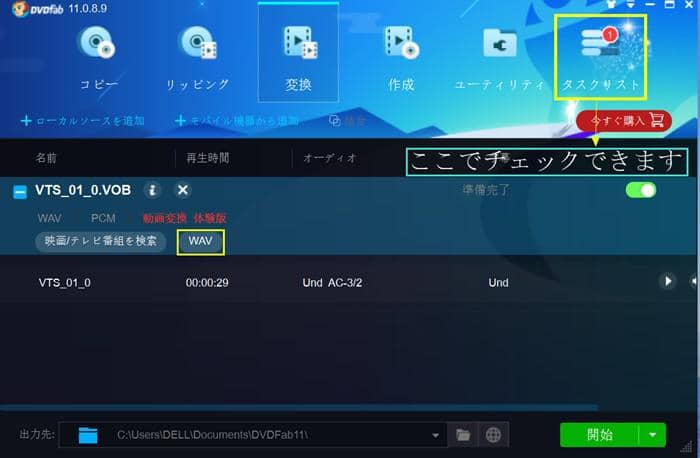This screenshot has width=700, height=458.
Task: Open the Ripping (リッピング) module
Action: pos(198,58)
